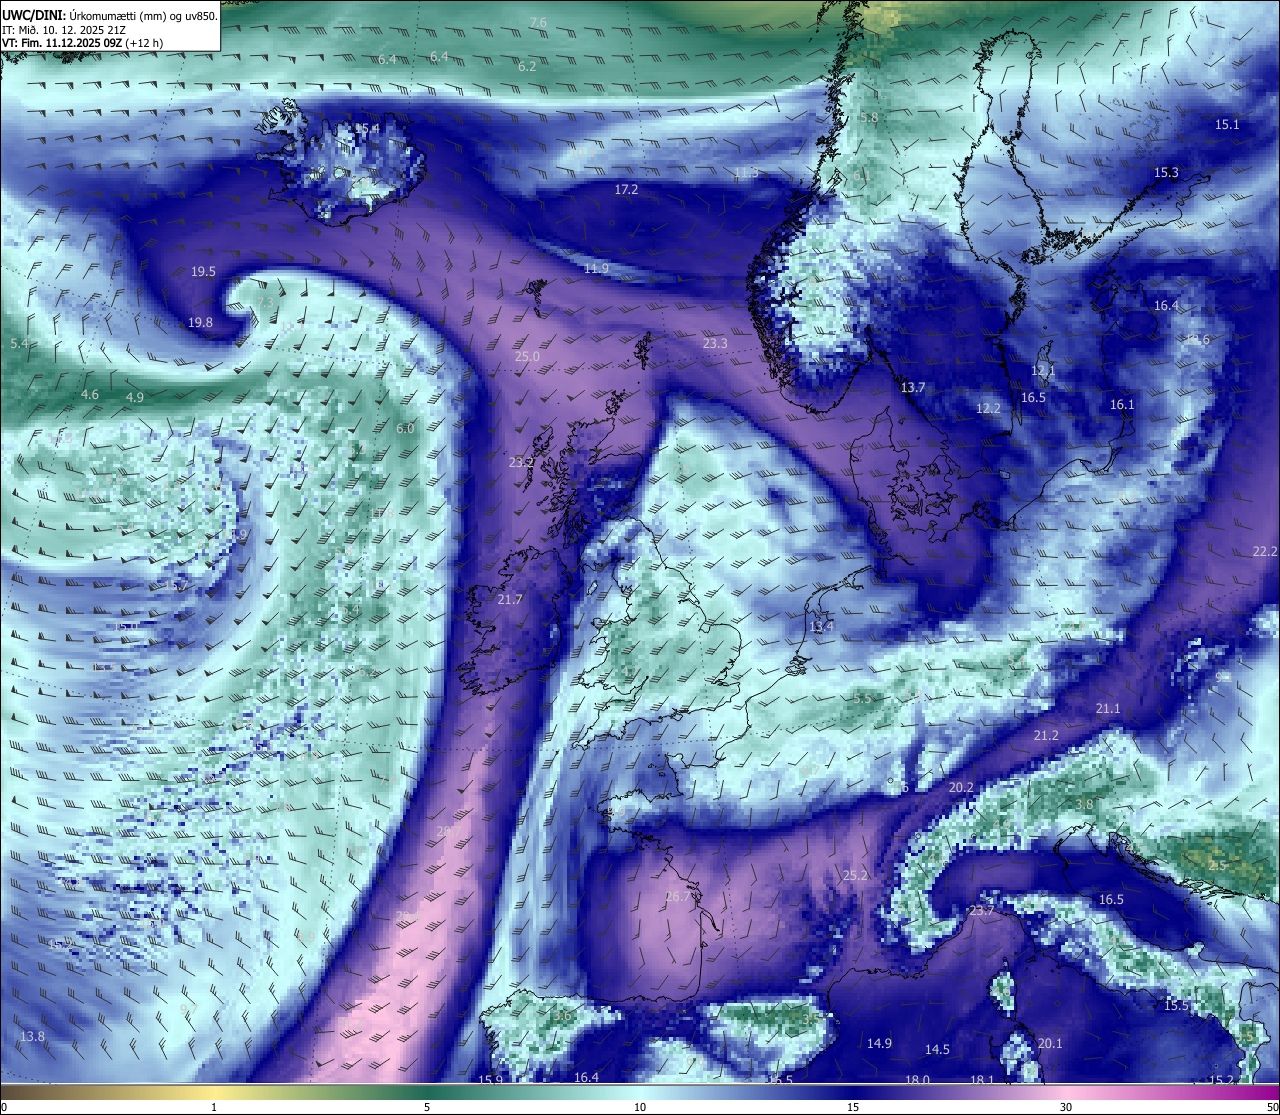The height and width of the screenshot is (1115, 1280).
Task: Click the 4.6 value label on the map
Action: [90, 395]
